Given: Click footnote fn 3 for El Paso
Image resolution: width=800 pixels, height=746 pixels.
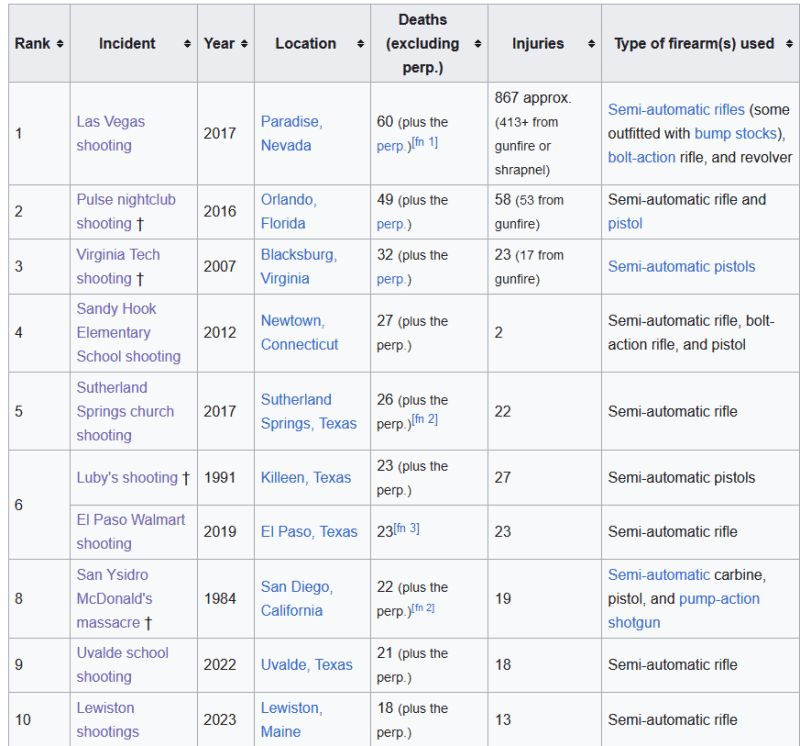Looking at the screenshot, I should [x=406, y=528].
